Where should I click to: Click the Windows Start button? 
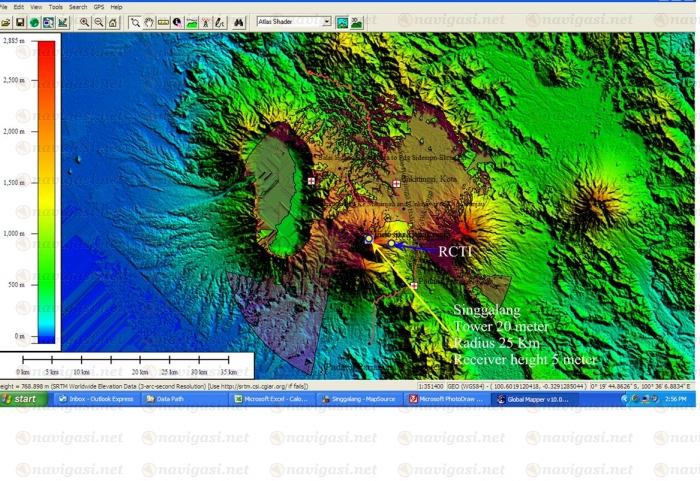click(24, 399)
